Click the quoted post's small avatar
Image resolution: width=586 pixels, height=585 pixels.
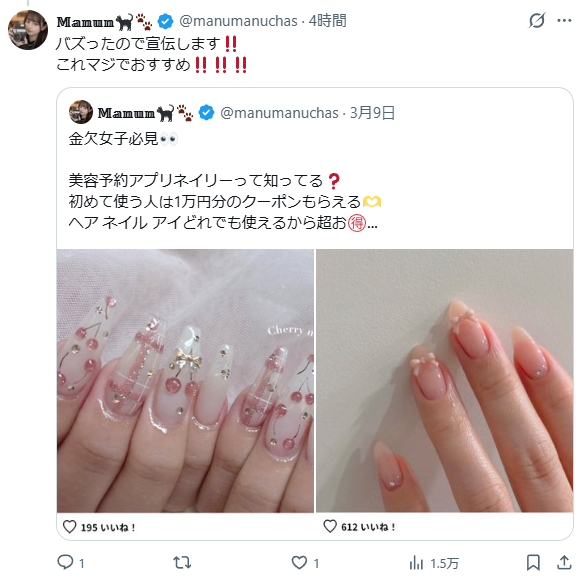coord(81,112)
